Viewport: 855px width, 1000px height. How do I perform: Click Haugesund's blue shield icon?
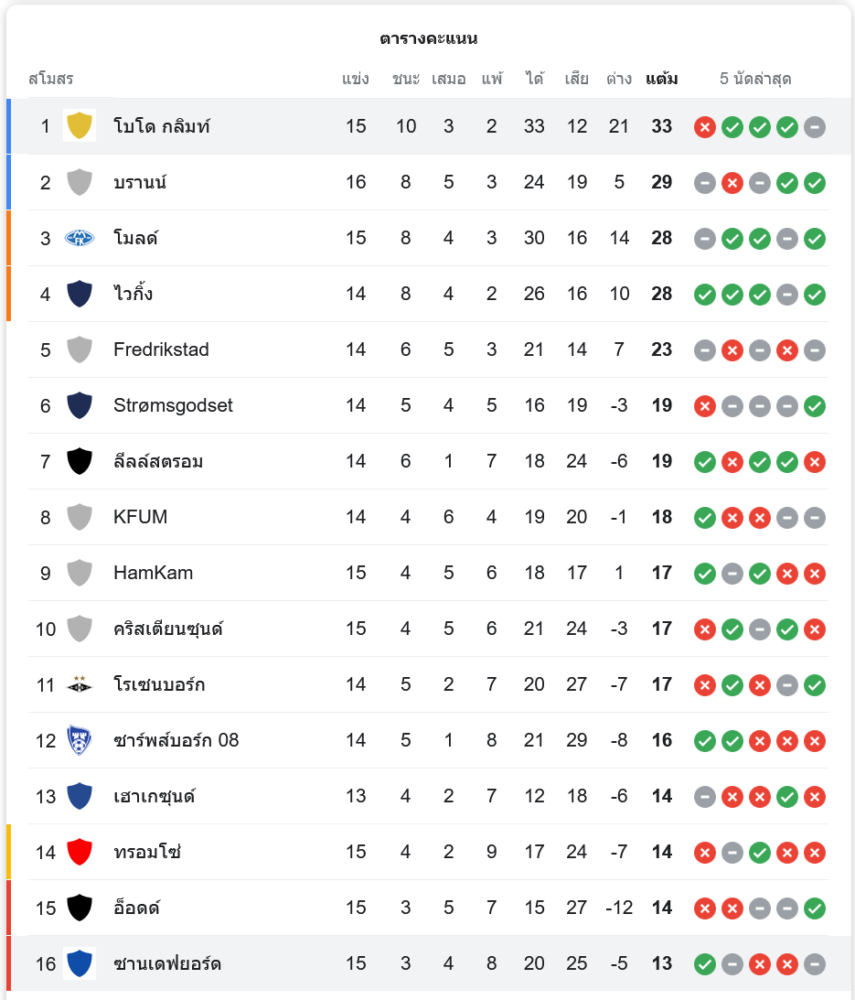(x=79, y=796)
